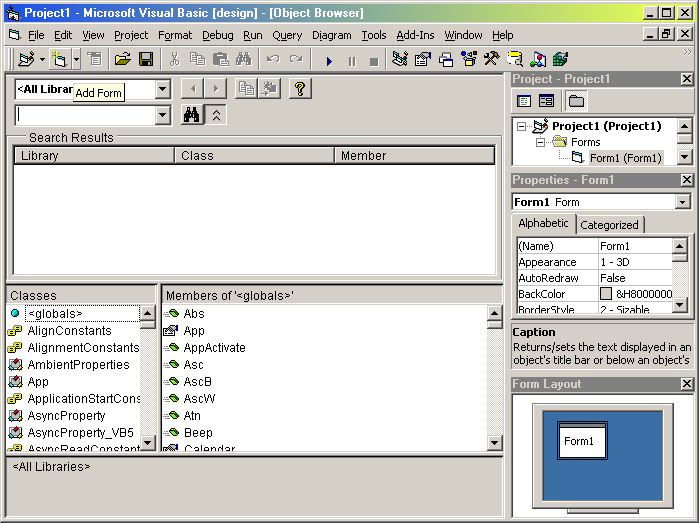Open the Project Explorer toolbar icon
The width and height of the screenshot is (699, 523).
(399, 59)
